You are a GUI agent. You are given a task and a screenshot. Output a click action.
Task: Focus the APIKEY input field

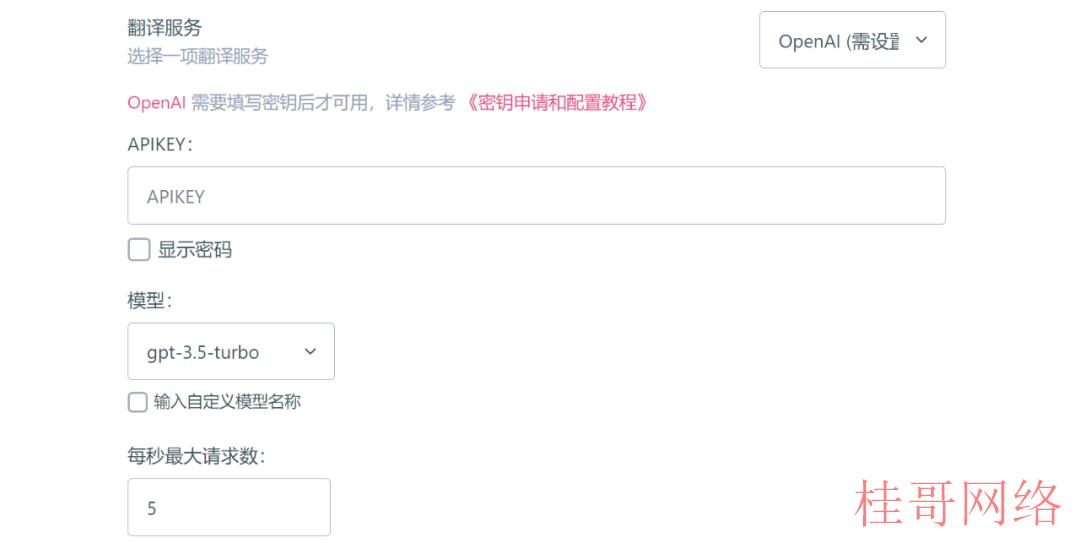click(536, 196)
